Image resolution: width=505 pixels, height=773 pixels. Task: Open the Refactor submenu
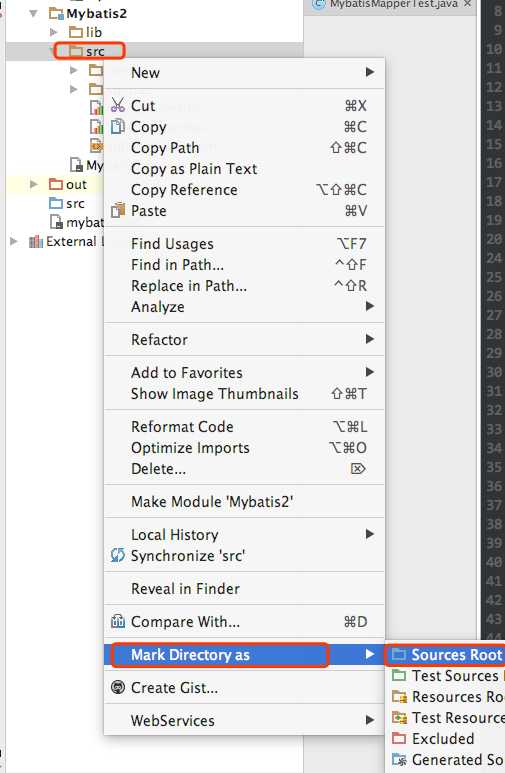tap(245, 340)
